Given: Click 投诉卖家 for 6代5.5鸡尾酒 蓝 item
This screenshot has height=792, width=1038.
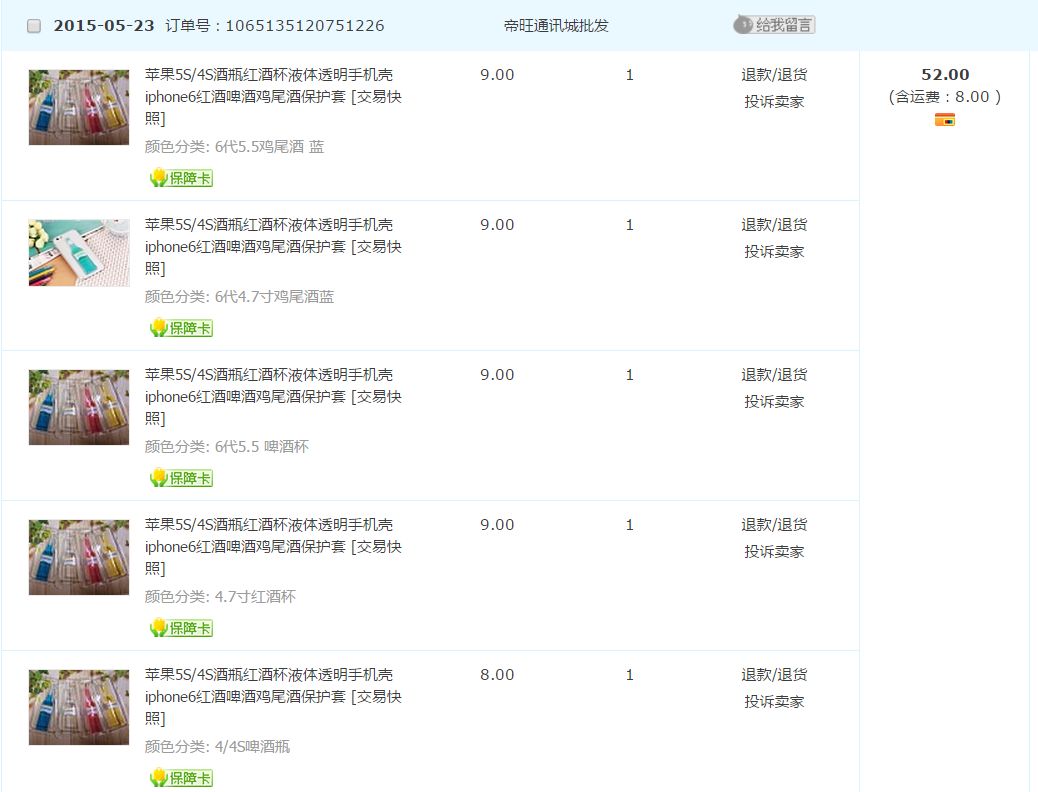Looking at the screenshot, I should (x=774, y=102).
